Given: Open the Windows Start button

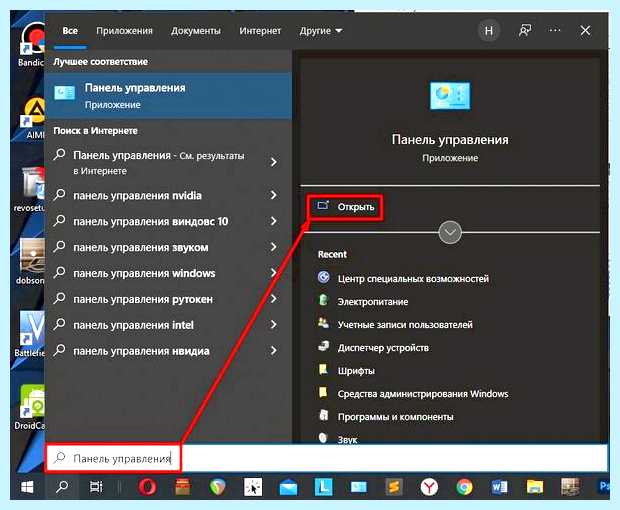Looking at the screenshot, I should click(x=27, y=487).
